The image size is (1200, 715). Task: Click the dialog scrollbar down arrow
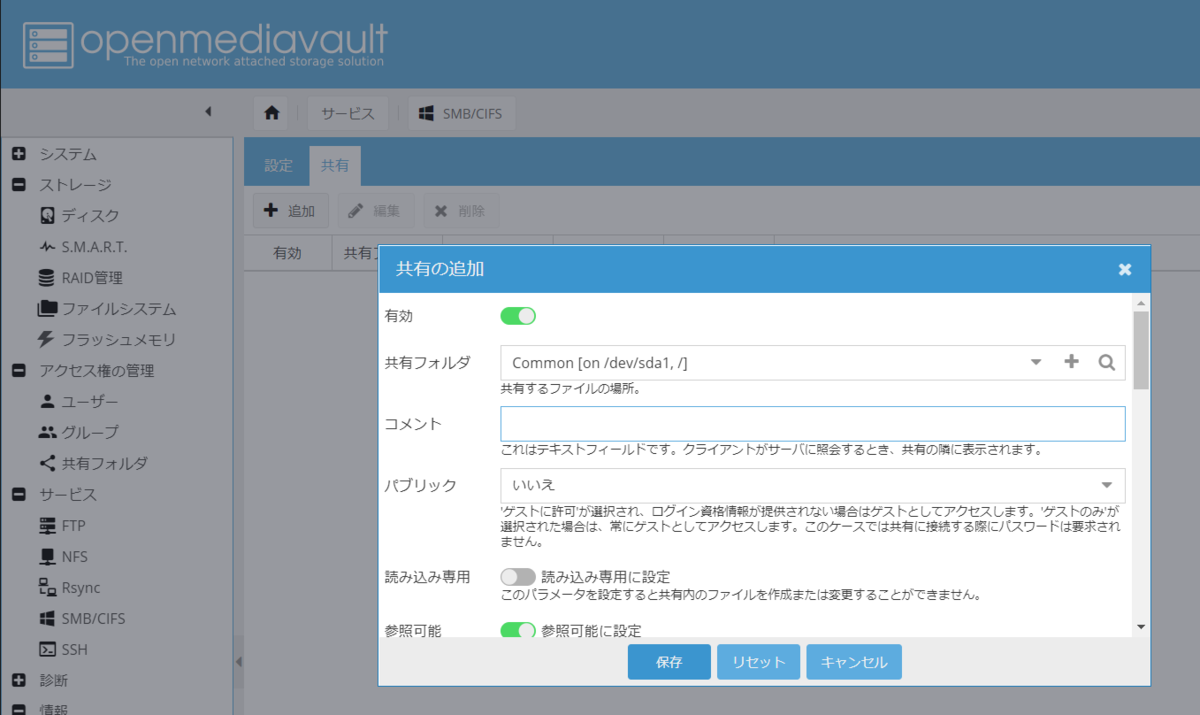(1141, 627)
